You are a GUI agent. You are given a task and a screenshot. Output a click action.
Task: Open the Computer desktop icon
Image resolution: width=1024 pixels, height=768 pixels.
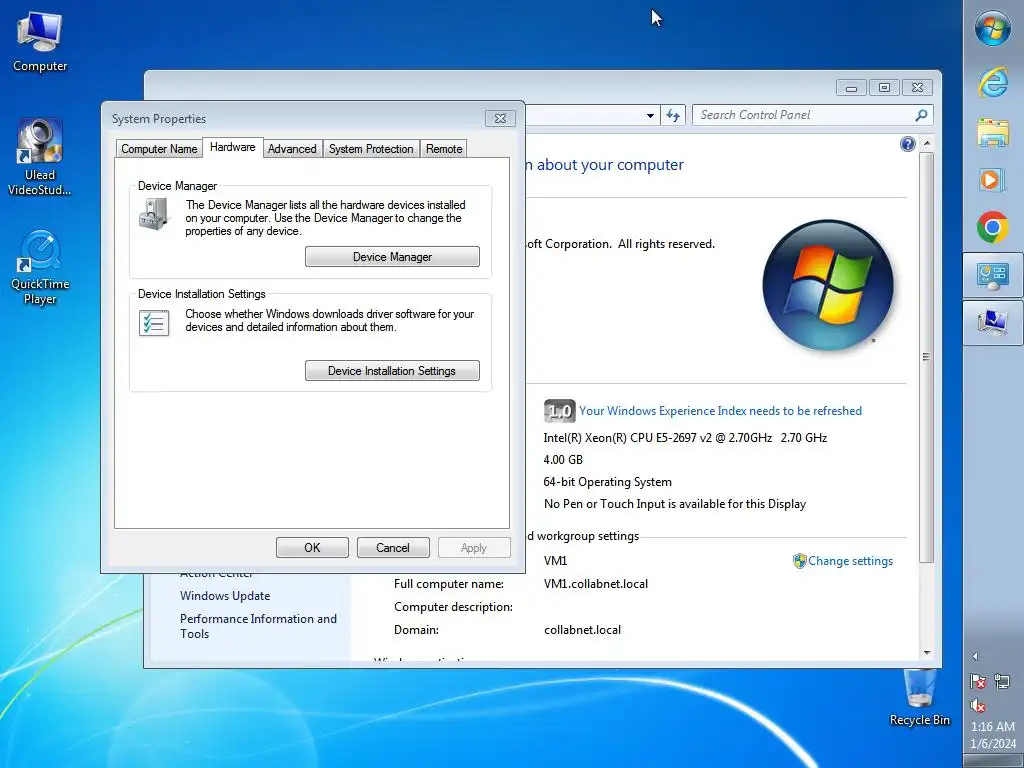point(40,40)
